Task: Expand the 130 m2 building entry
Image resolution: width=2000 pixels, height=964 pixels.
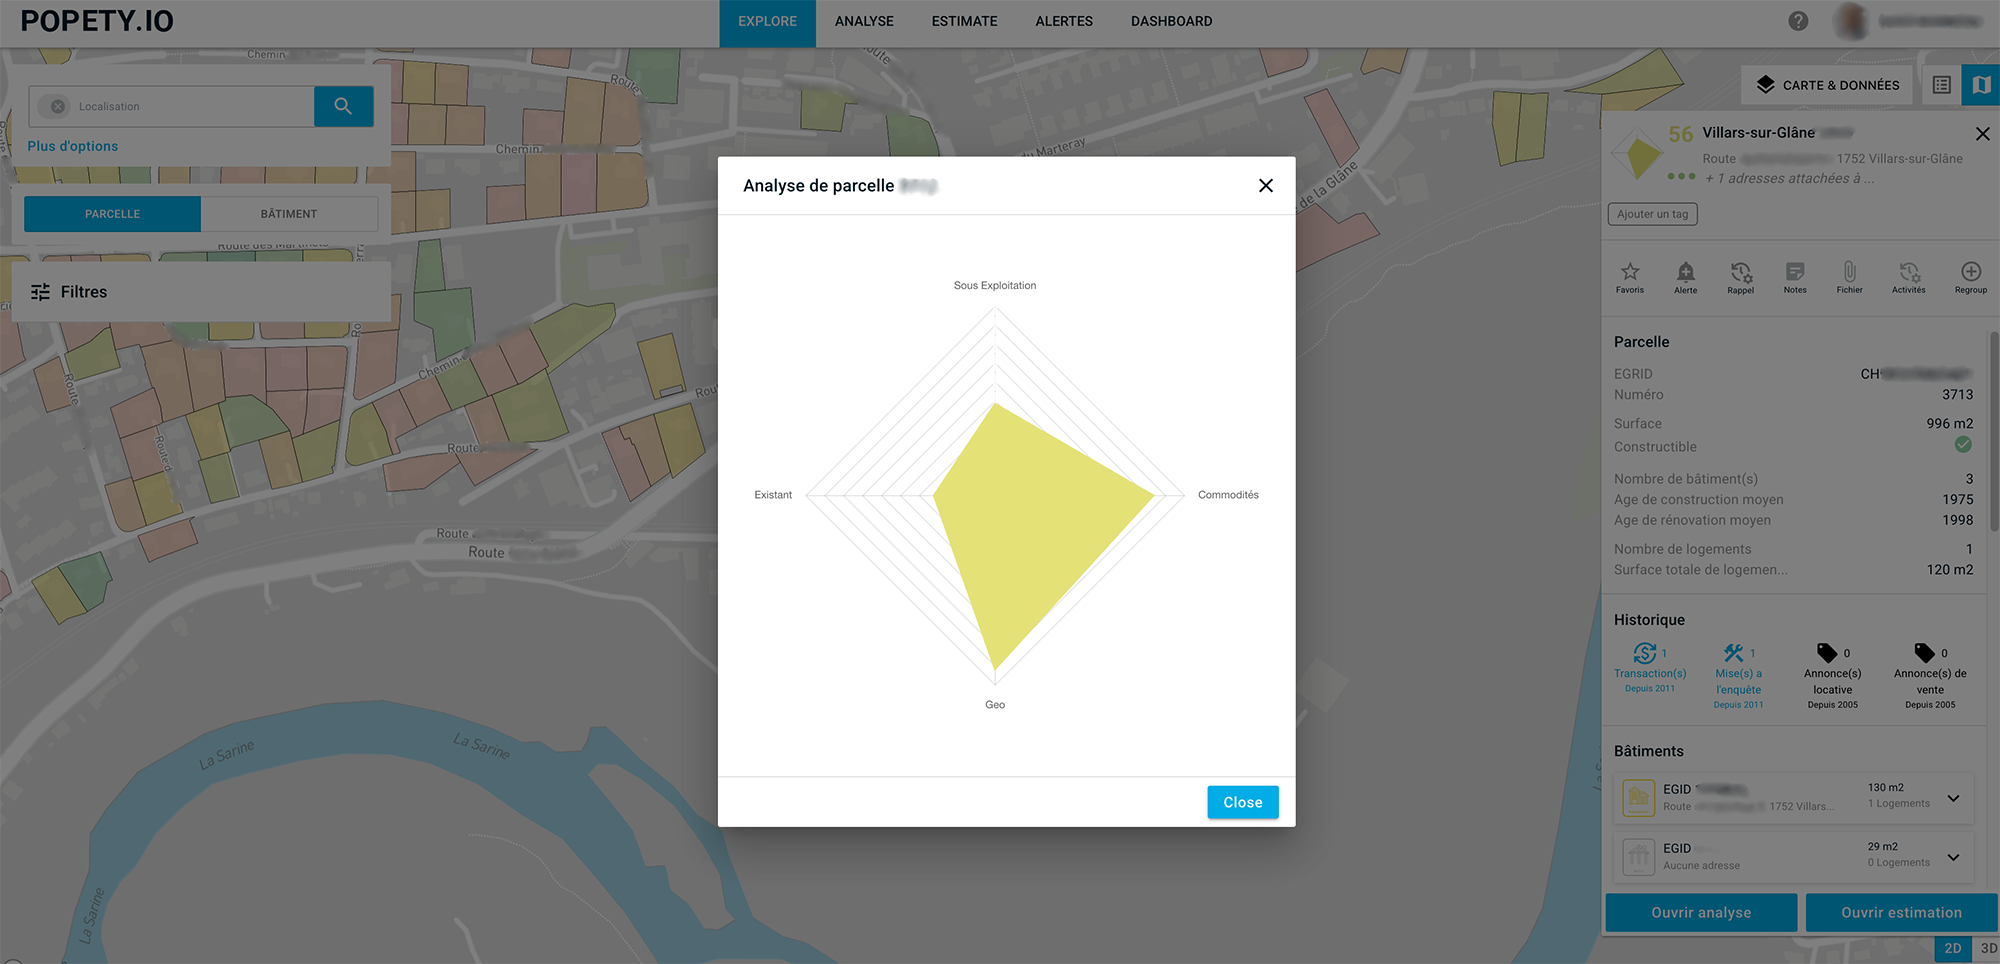Action: [x=1953, y=798]
